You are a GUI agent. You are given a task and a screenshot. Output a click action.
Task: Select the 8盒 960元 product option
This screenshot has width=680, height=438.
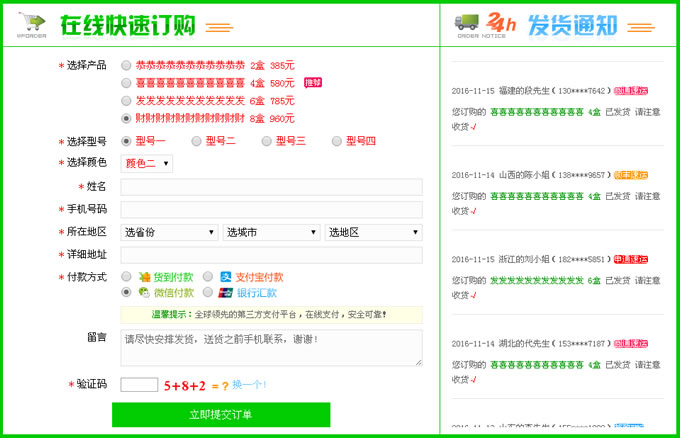click(x=126, y=118)
